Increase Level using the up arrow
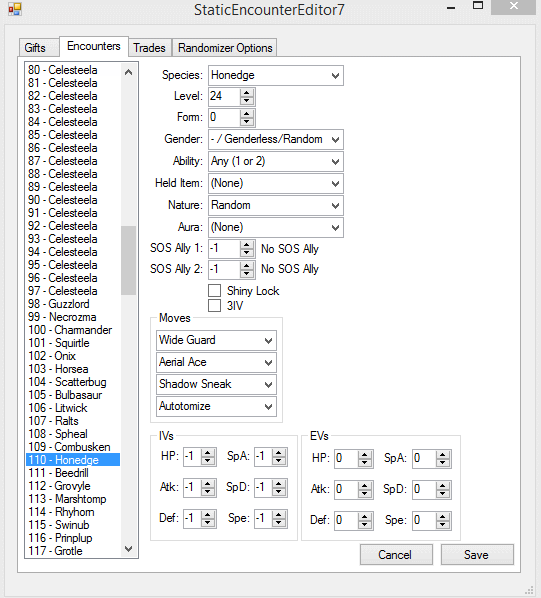The image size is (541, 598). coord(247,93)
